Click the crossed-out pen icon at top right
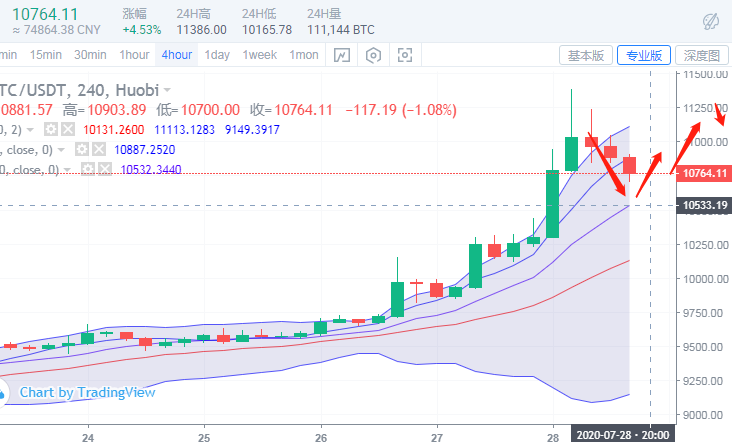The width and height of the screenshot is (732, 442). click(x=711, y=21)
